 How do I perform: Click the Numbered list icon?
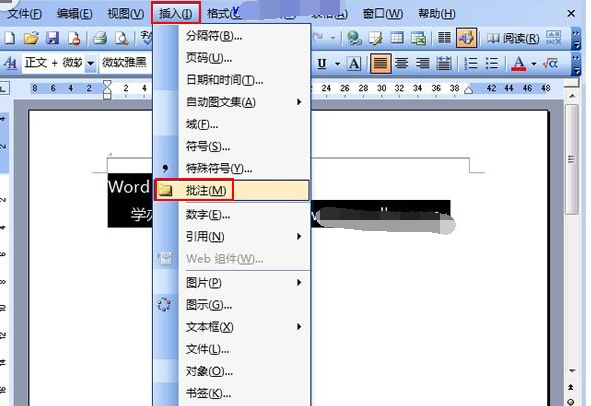click(x=470, y=63)
